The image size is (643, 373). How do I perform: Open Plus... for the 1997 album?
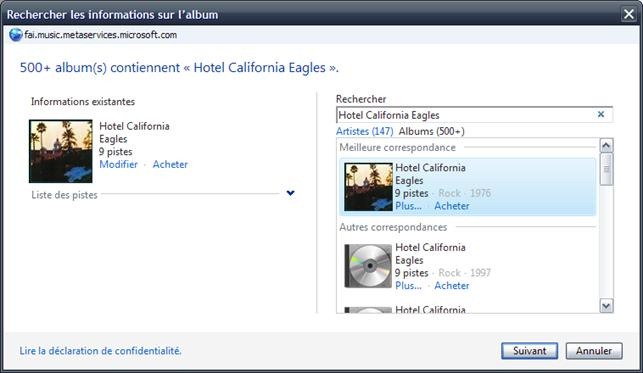tap(408, 286)
